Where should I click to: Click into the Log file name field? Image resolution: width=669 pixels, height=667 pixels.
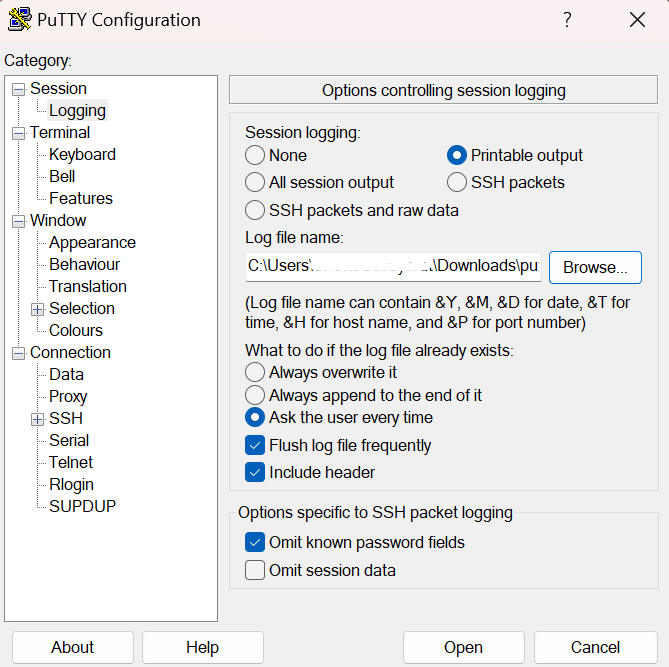tap(393, 267)
